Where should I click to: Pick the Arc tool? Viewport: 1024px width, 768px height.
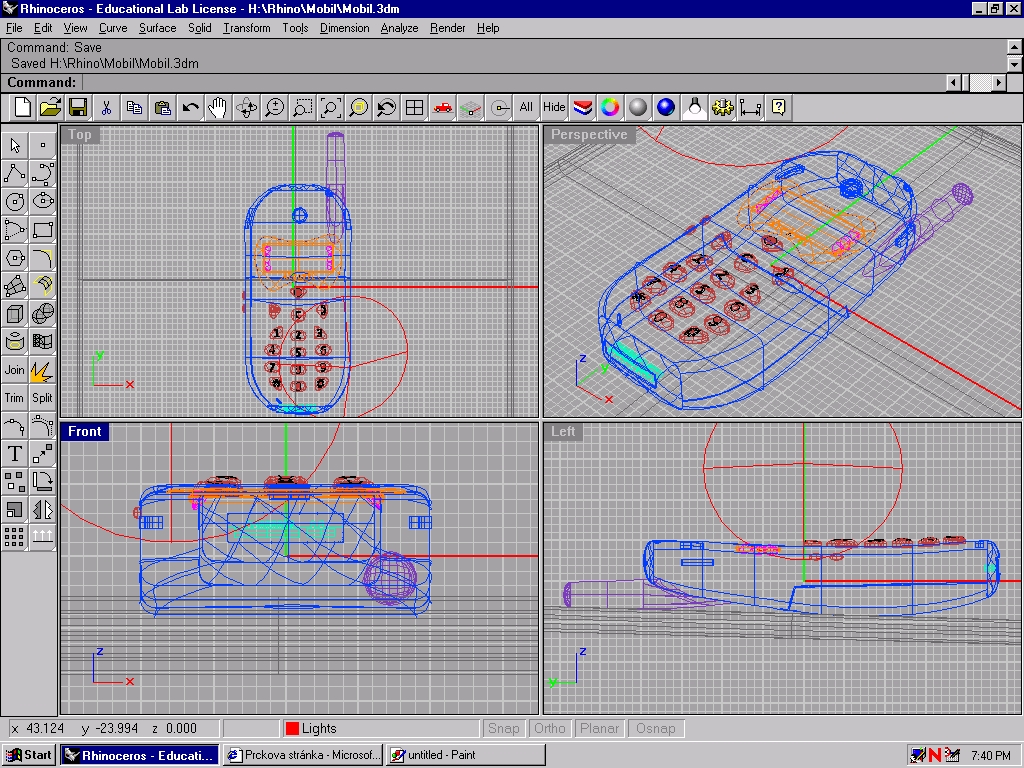pyautogui.click(x=14, y=230)
